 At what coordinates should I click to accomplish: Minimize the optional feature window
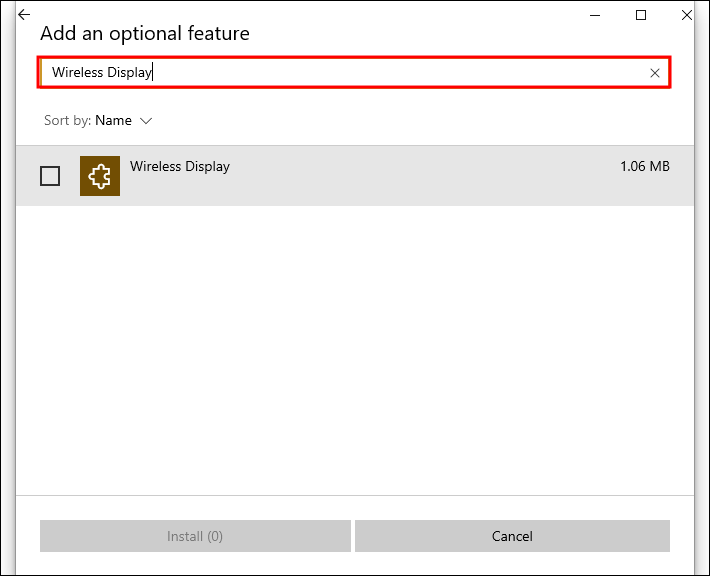pyautogui.click(x=596, y=15)
